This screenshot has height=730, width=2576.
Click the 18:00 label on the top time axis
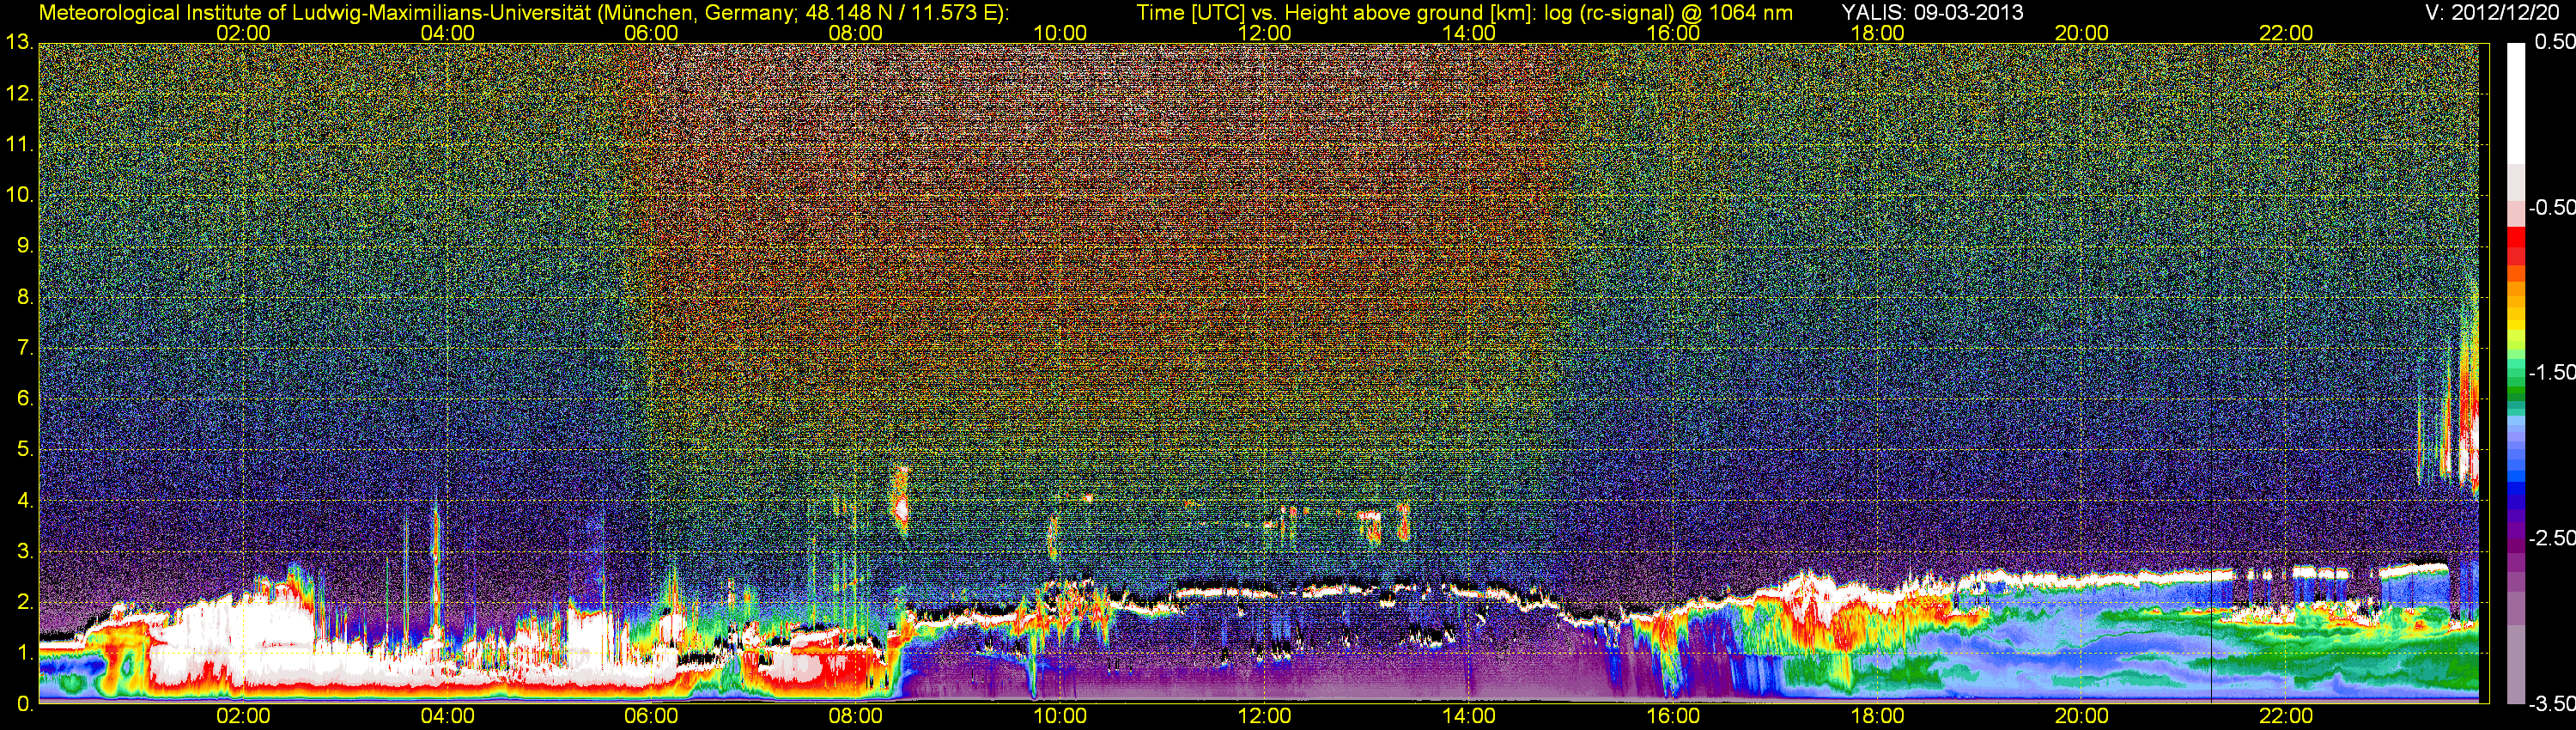(x=1877, y=33)
